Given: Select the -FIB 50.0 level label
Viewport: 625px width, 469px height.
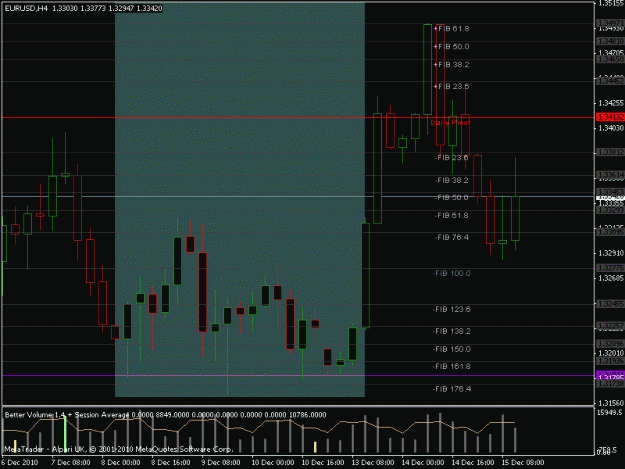Looking at the screenshot, I should click(x=451, y=198).
